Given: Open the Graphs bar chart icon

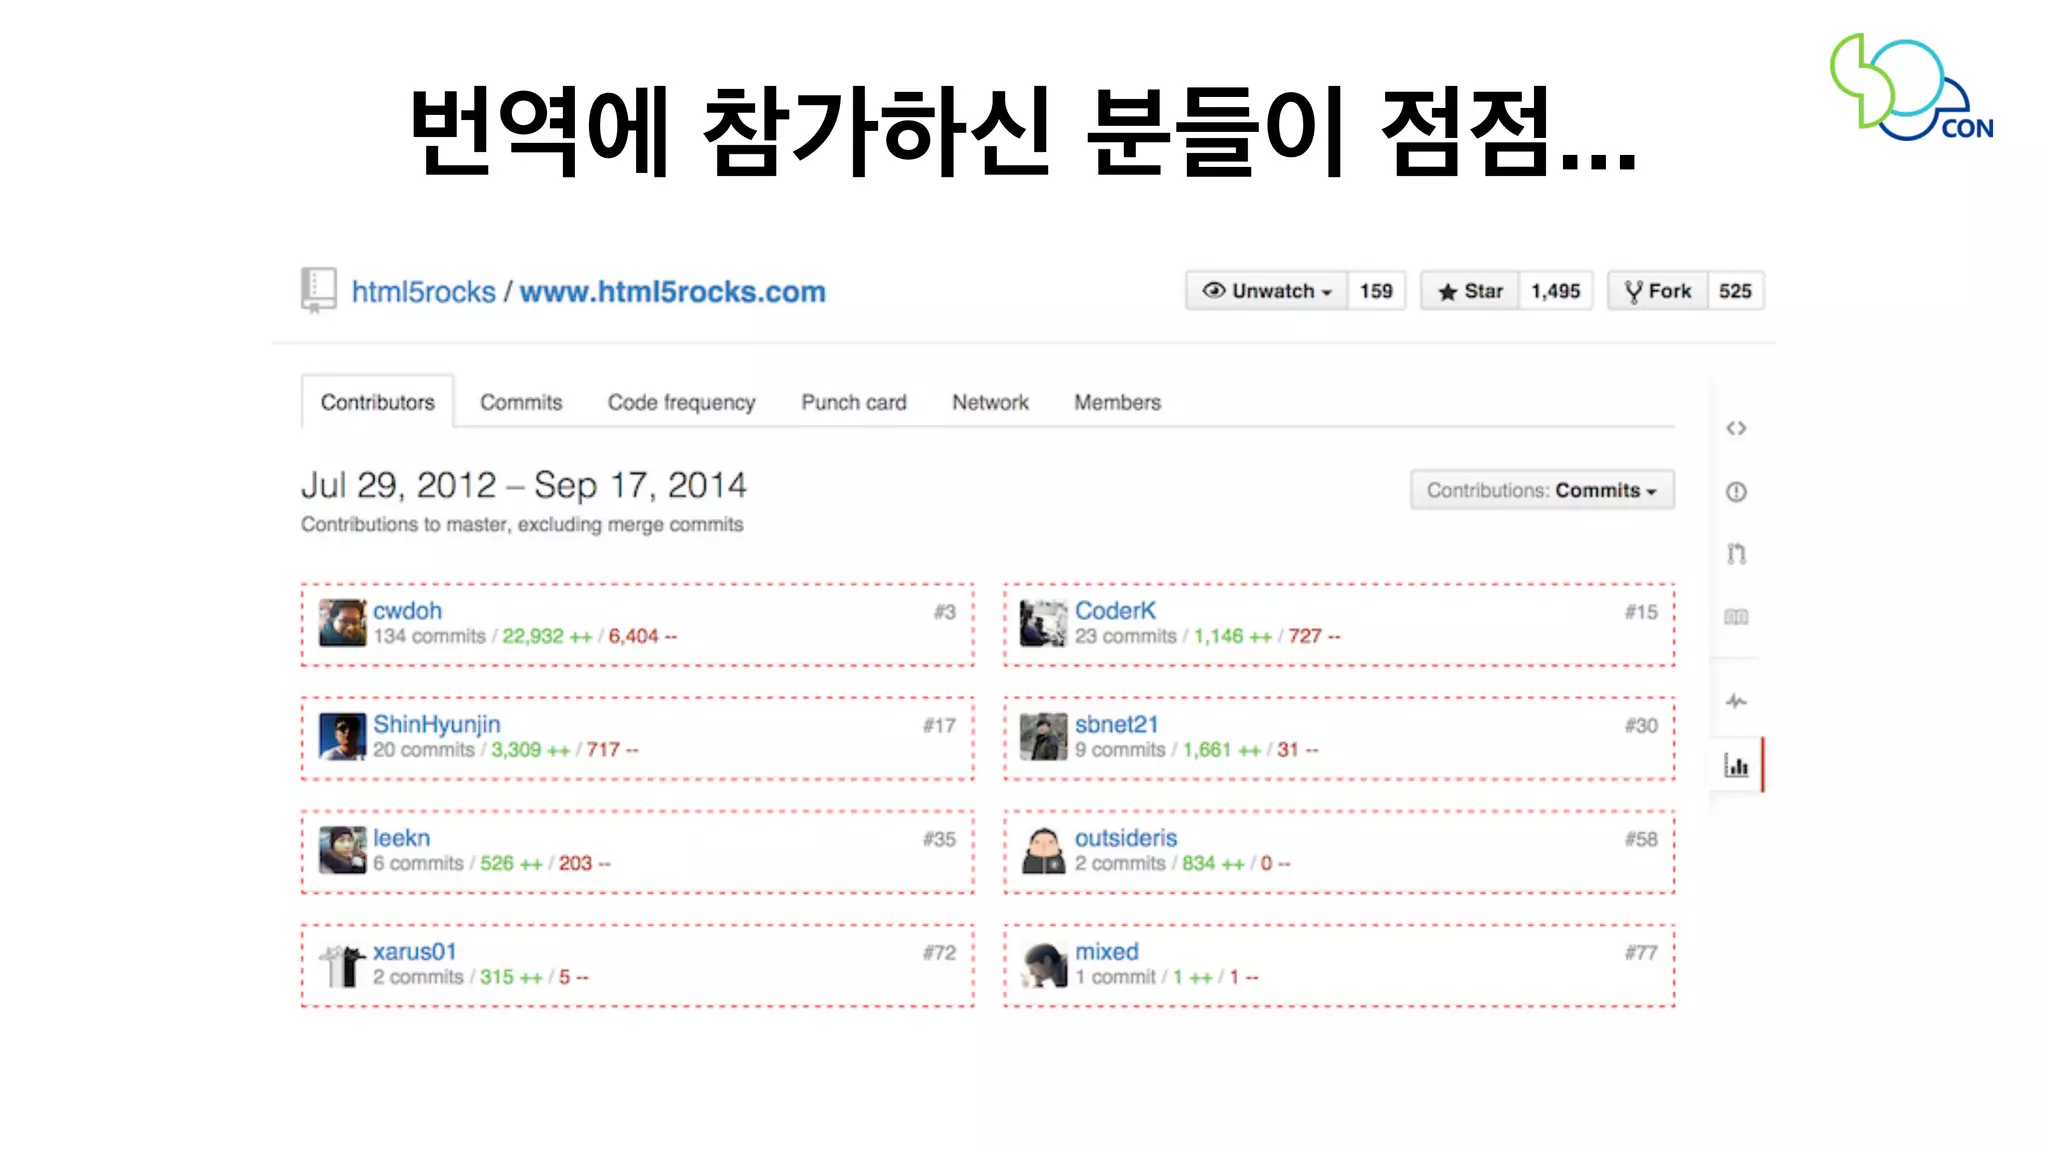Looking at the screenshot, I should click(1736, 766).
